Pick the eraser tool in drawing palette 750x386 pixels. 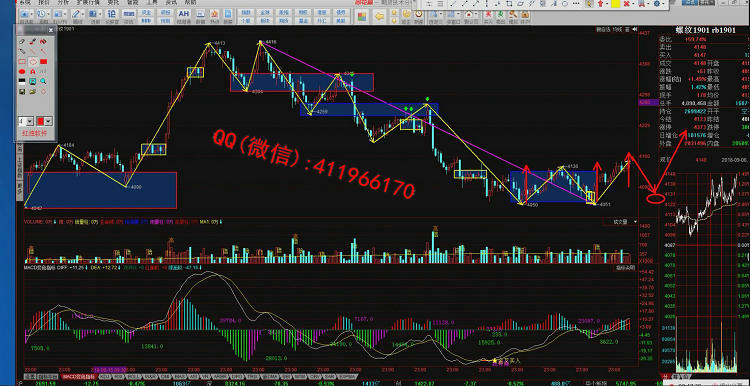[x=22, y=42]
